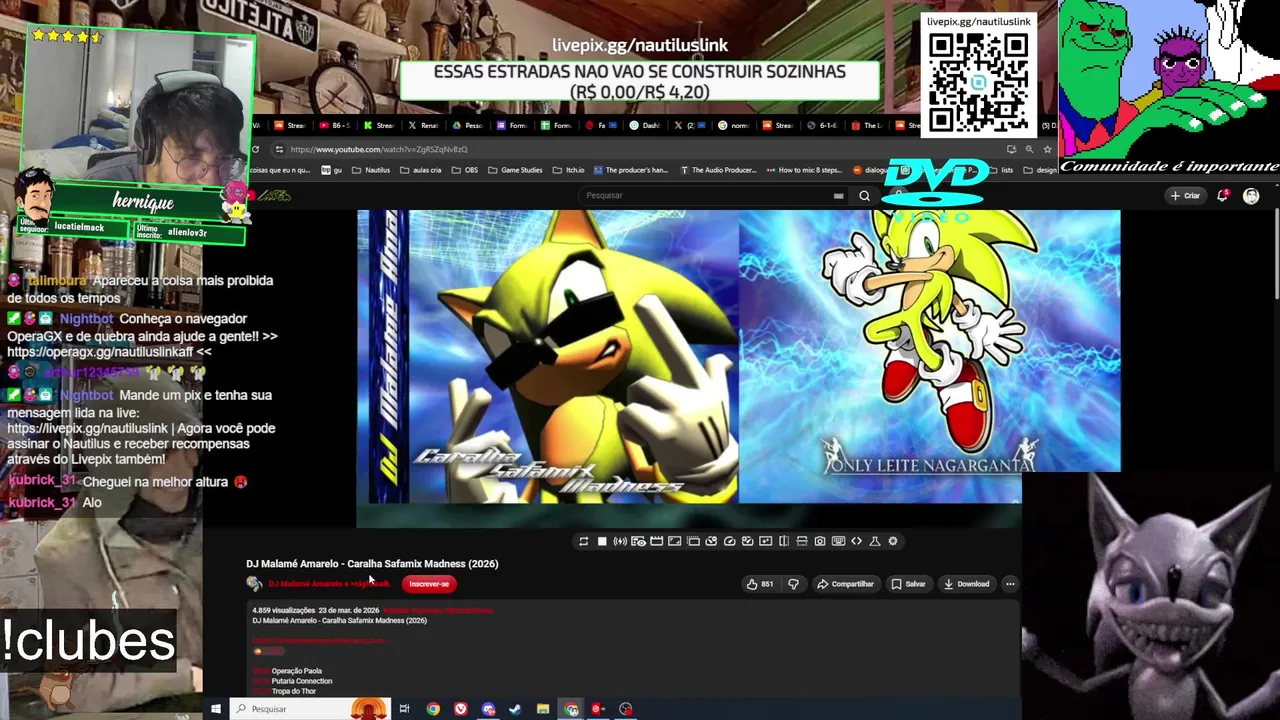This screenshot has width=1280, height=720.
Task: Open the aulas cria bookmarks folder
Action: click(420, 170)
